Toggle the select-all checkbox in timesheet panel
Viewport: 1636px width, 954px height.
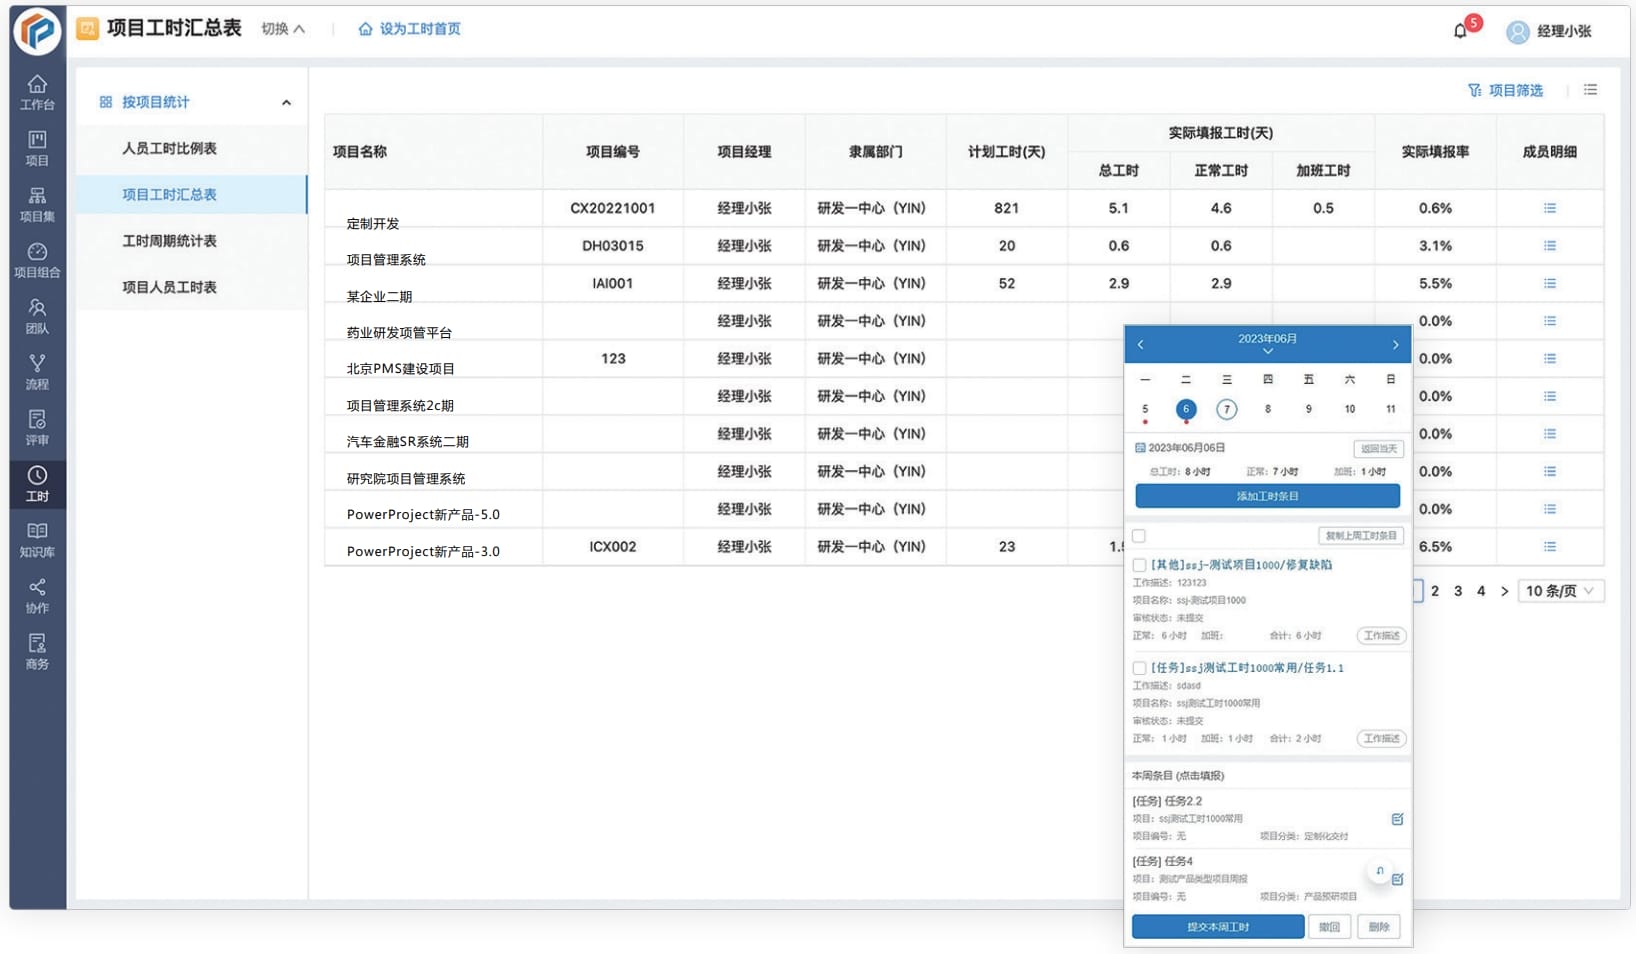(x=1139, y=536)
